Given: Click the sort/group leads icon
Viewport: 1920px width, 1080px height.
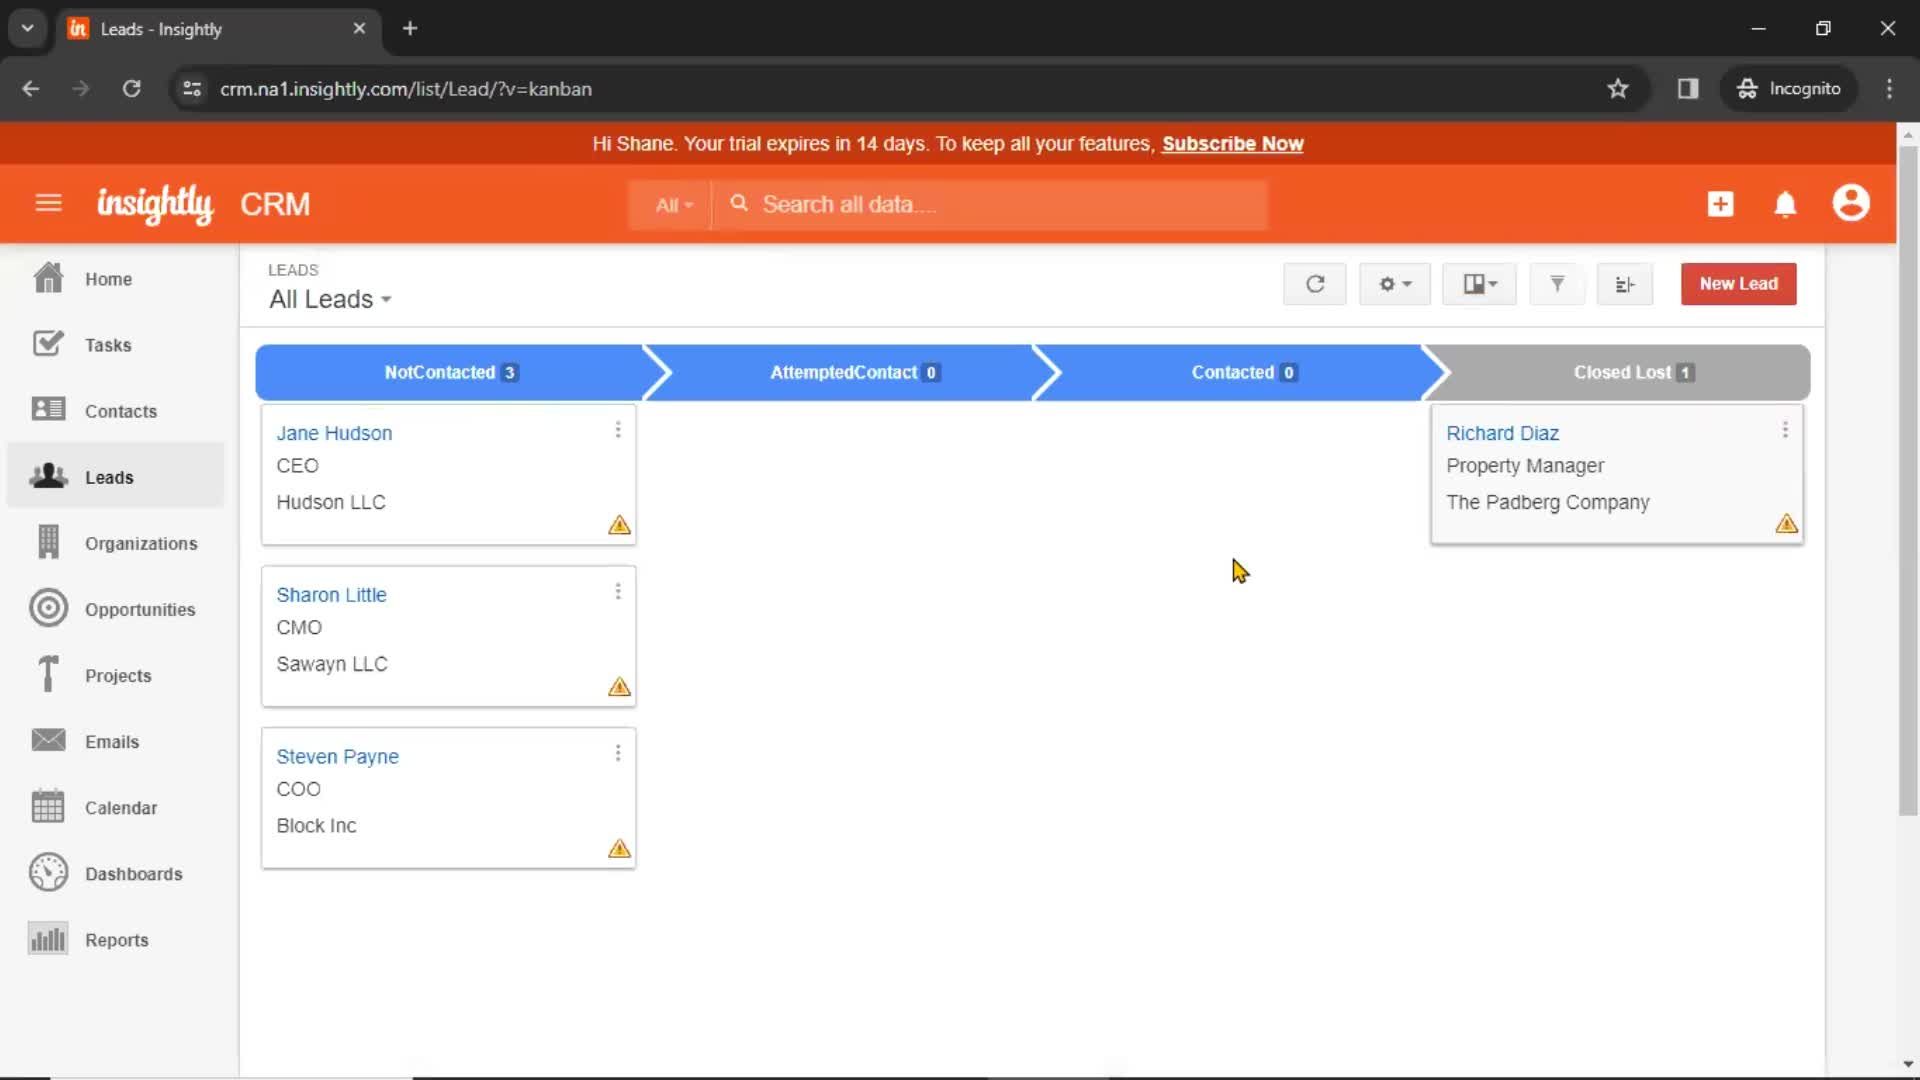Looking at the screenshot, I should click(1625, 284).
